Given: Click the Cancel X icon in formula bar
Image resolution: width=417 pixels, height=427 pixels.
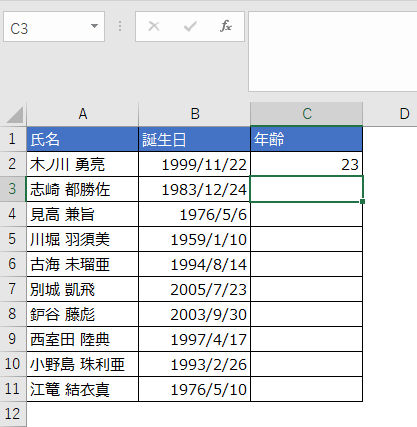Looking at the screenshot, I should (x=154, y=26).
